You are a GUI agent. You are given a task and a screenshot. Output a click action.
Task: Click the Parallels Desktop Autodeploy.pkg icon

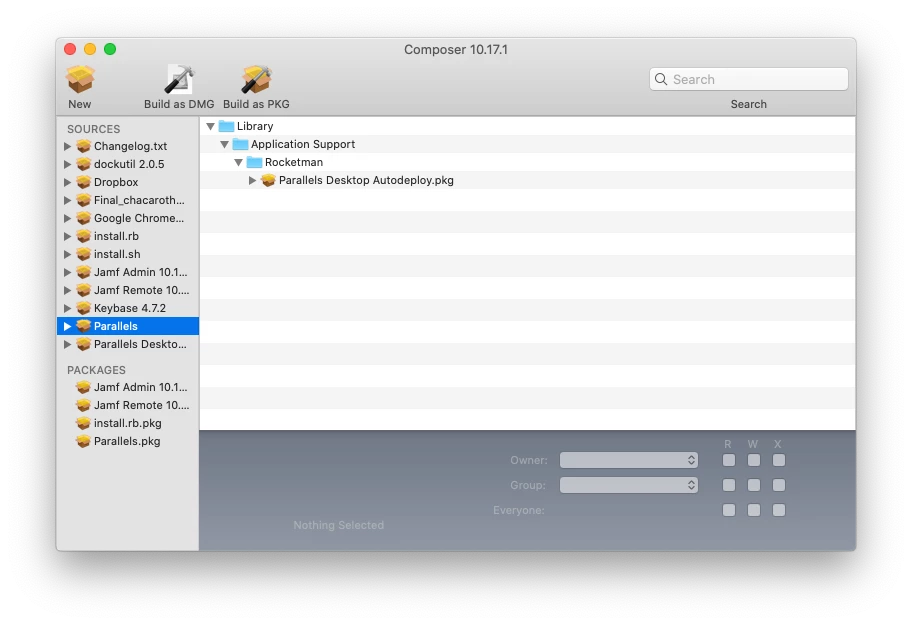268,180
